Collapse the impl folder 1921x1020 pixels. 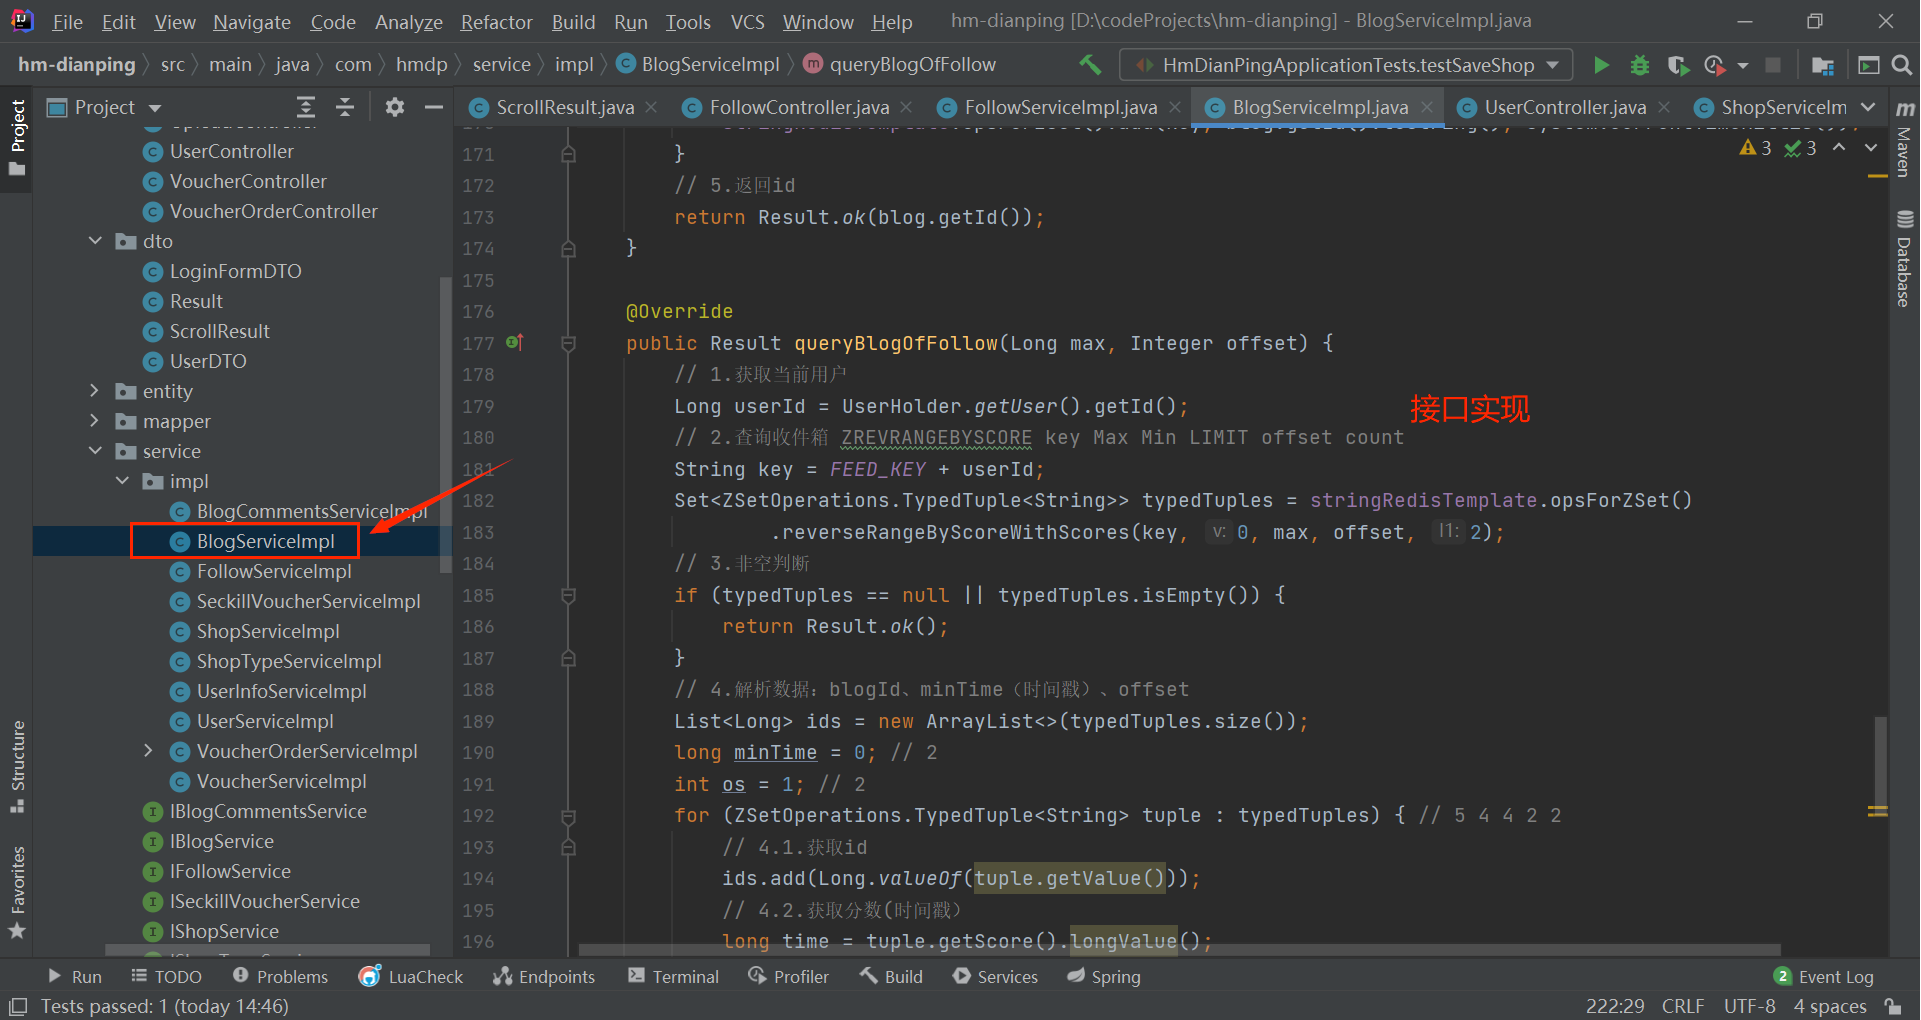[x=122, y=481]
